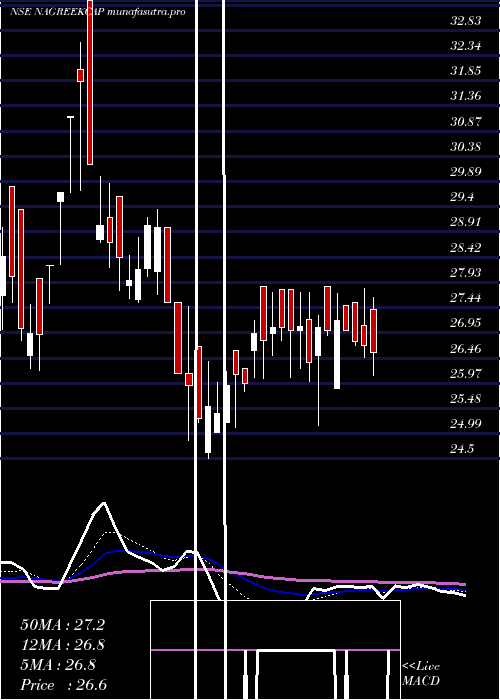Click the peak of the white MACD line
The height and width of the screenshot is (700, 500).
click(104, 503)
